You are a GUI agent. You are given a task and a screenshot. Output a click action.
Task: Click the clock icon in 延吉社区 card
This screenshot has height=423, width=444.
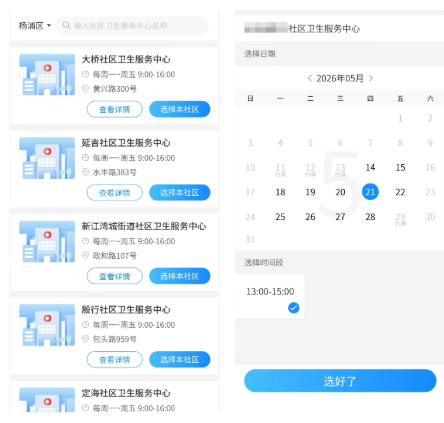[86, 158]
